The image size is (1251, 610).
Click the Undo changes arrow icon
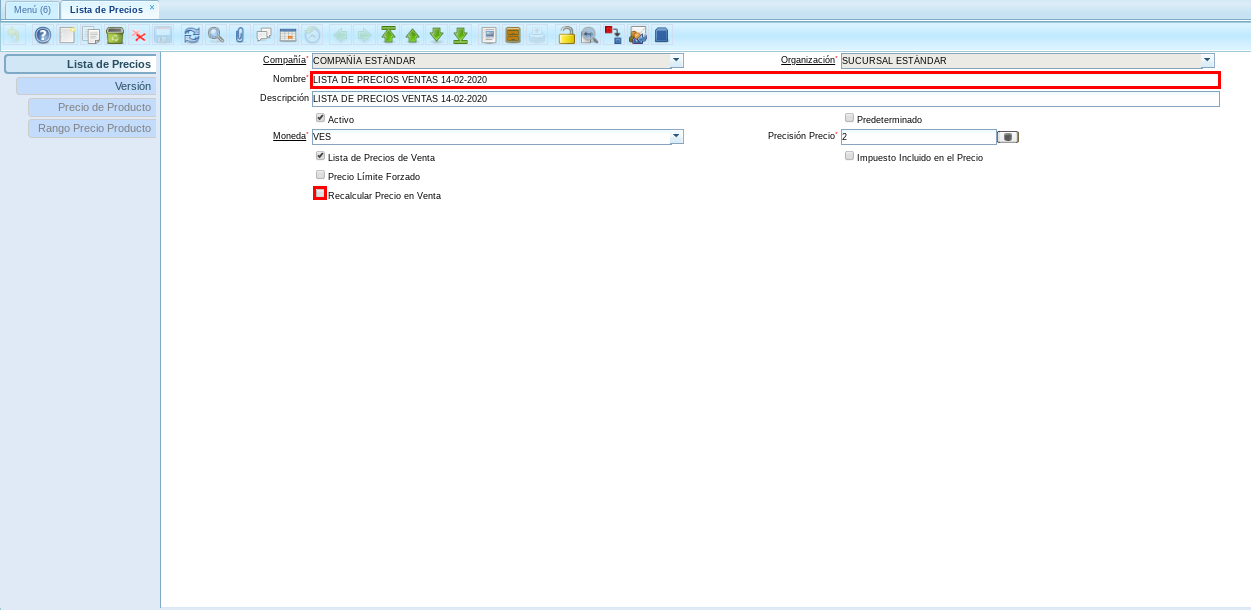point(14,35)
